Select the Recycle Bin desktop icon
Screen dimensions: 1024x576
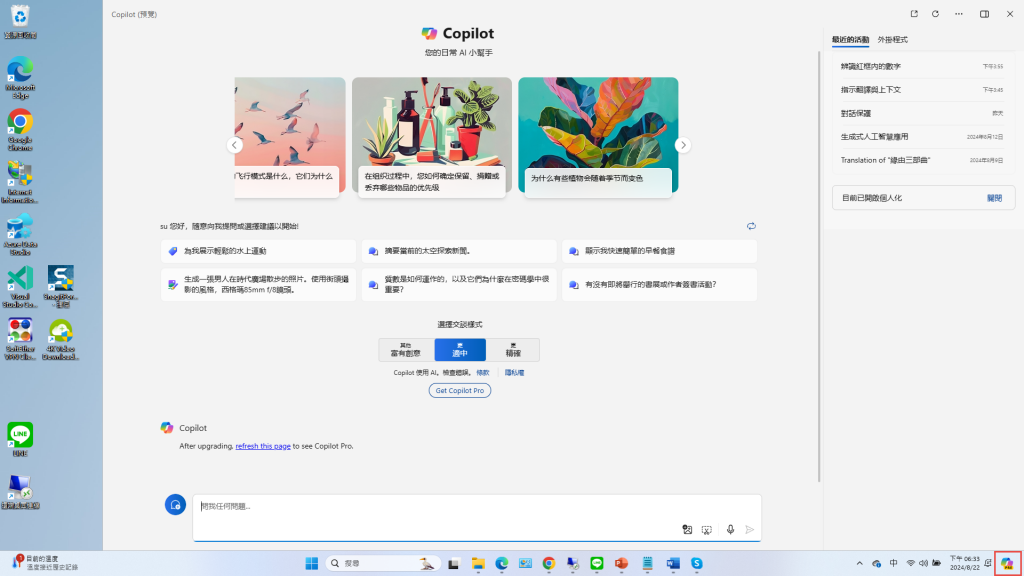(x=20, y=22)
